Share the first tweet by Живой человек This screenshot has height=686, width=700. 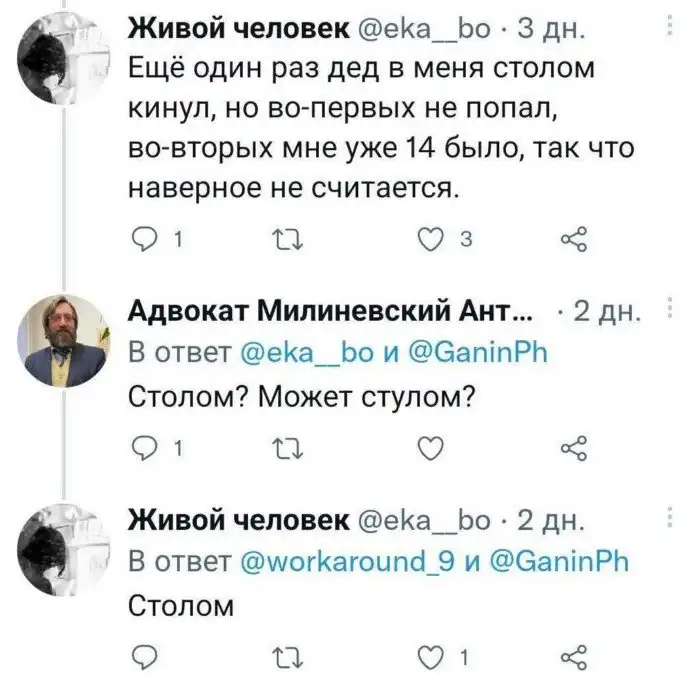click(571, 239)
